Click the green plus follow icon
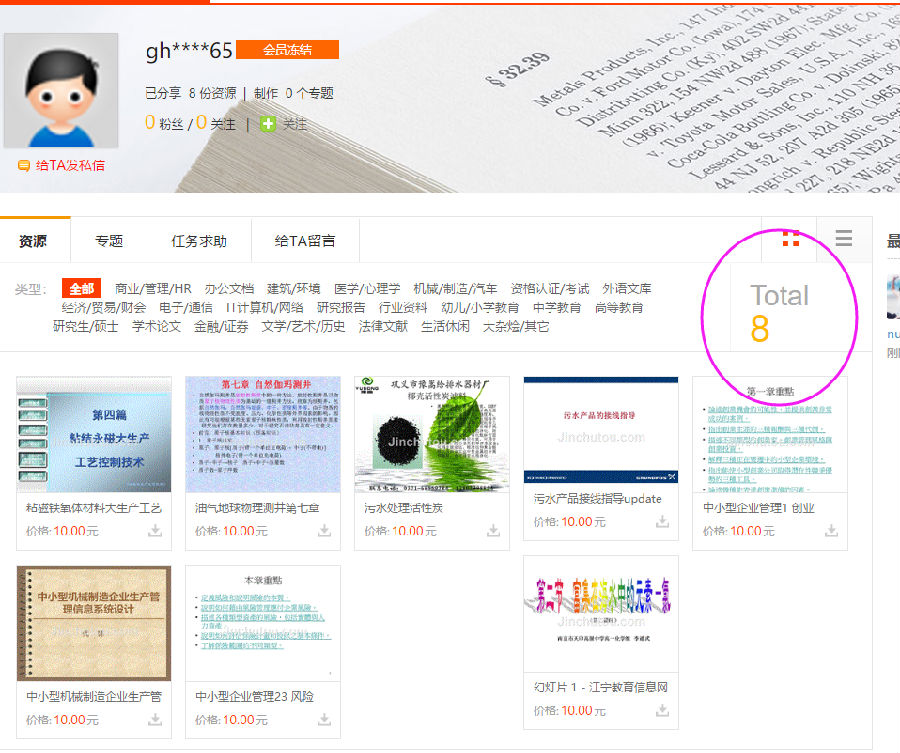Viewport: 900px width, 753px height. pyautogui.click(x=267, y=124)
